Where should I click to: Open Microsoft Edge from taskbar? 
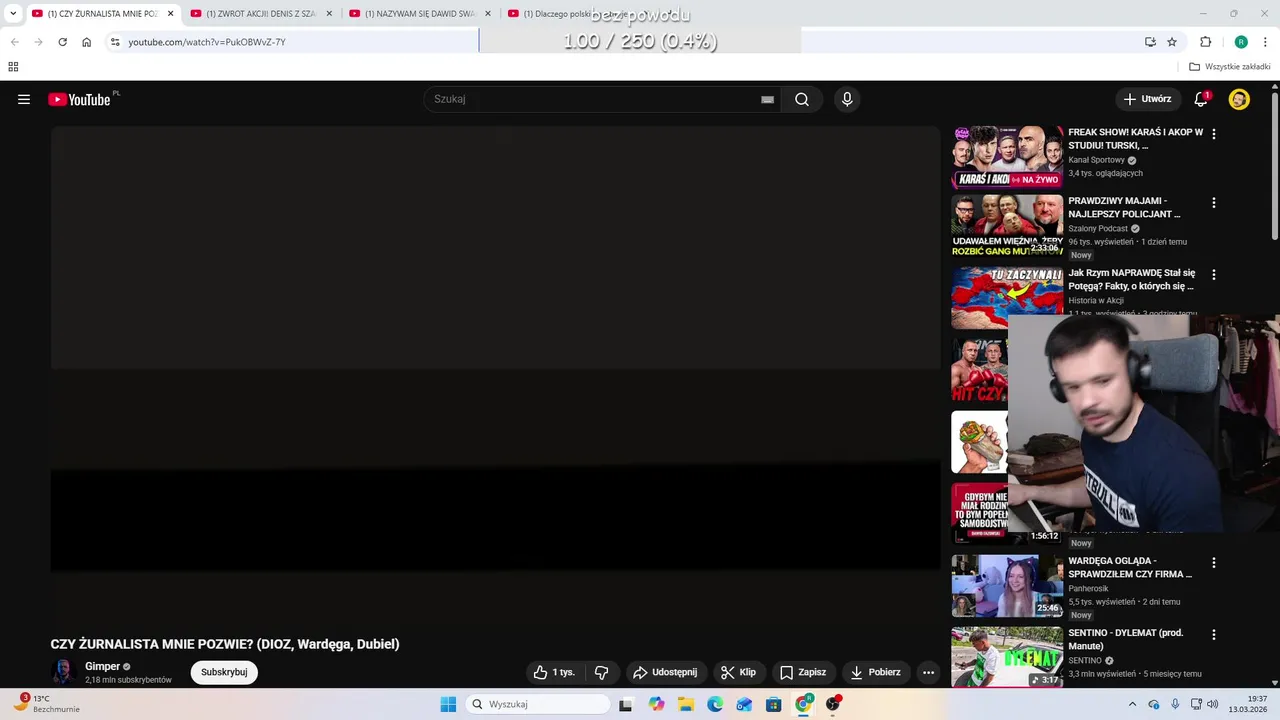point(715,704)
